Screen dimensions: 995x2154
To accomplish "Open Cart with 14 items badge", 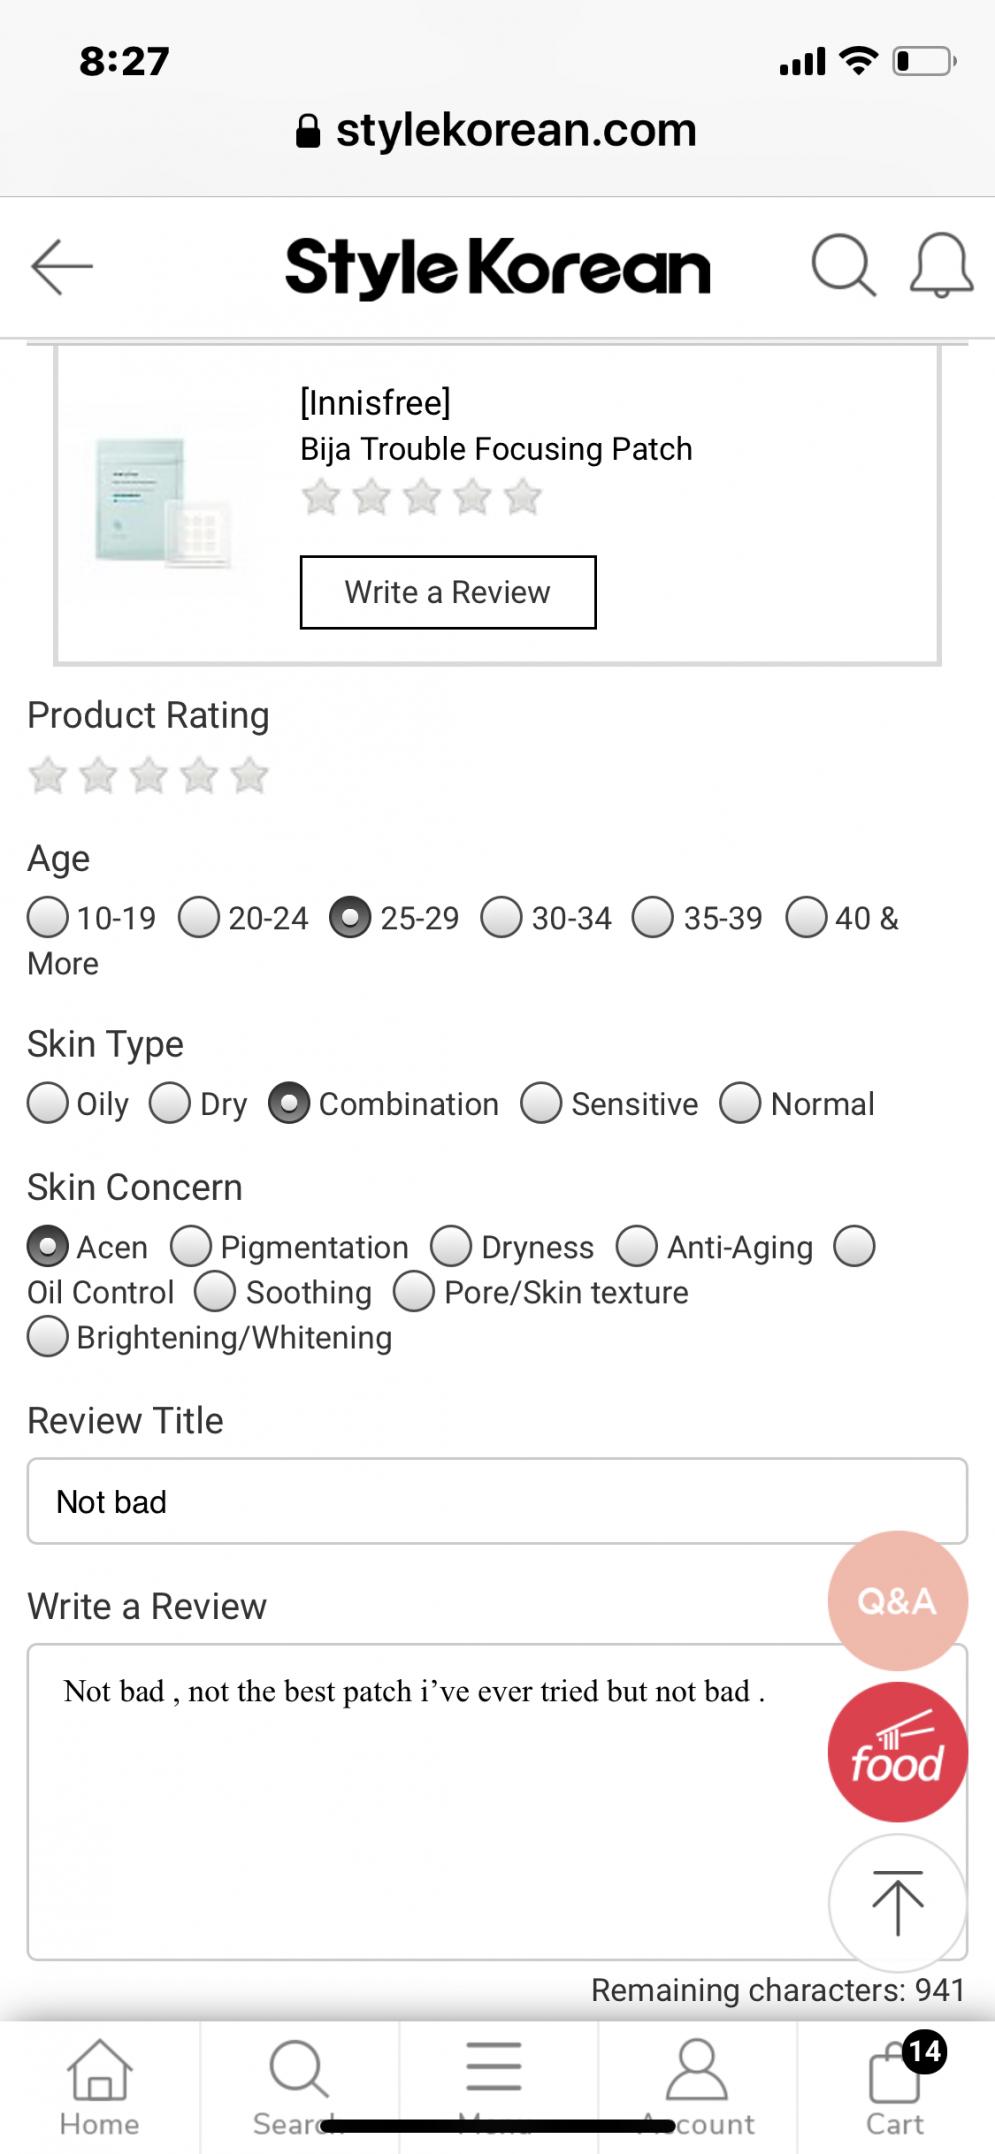I will (x=895, y=2086).
